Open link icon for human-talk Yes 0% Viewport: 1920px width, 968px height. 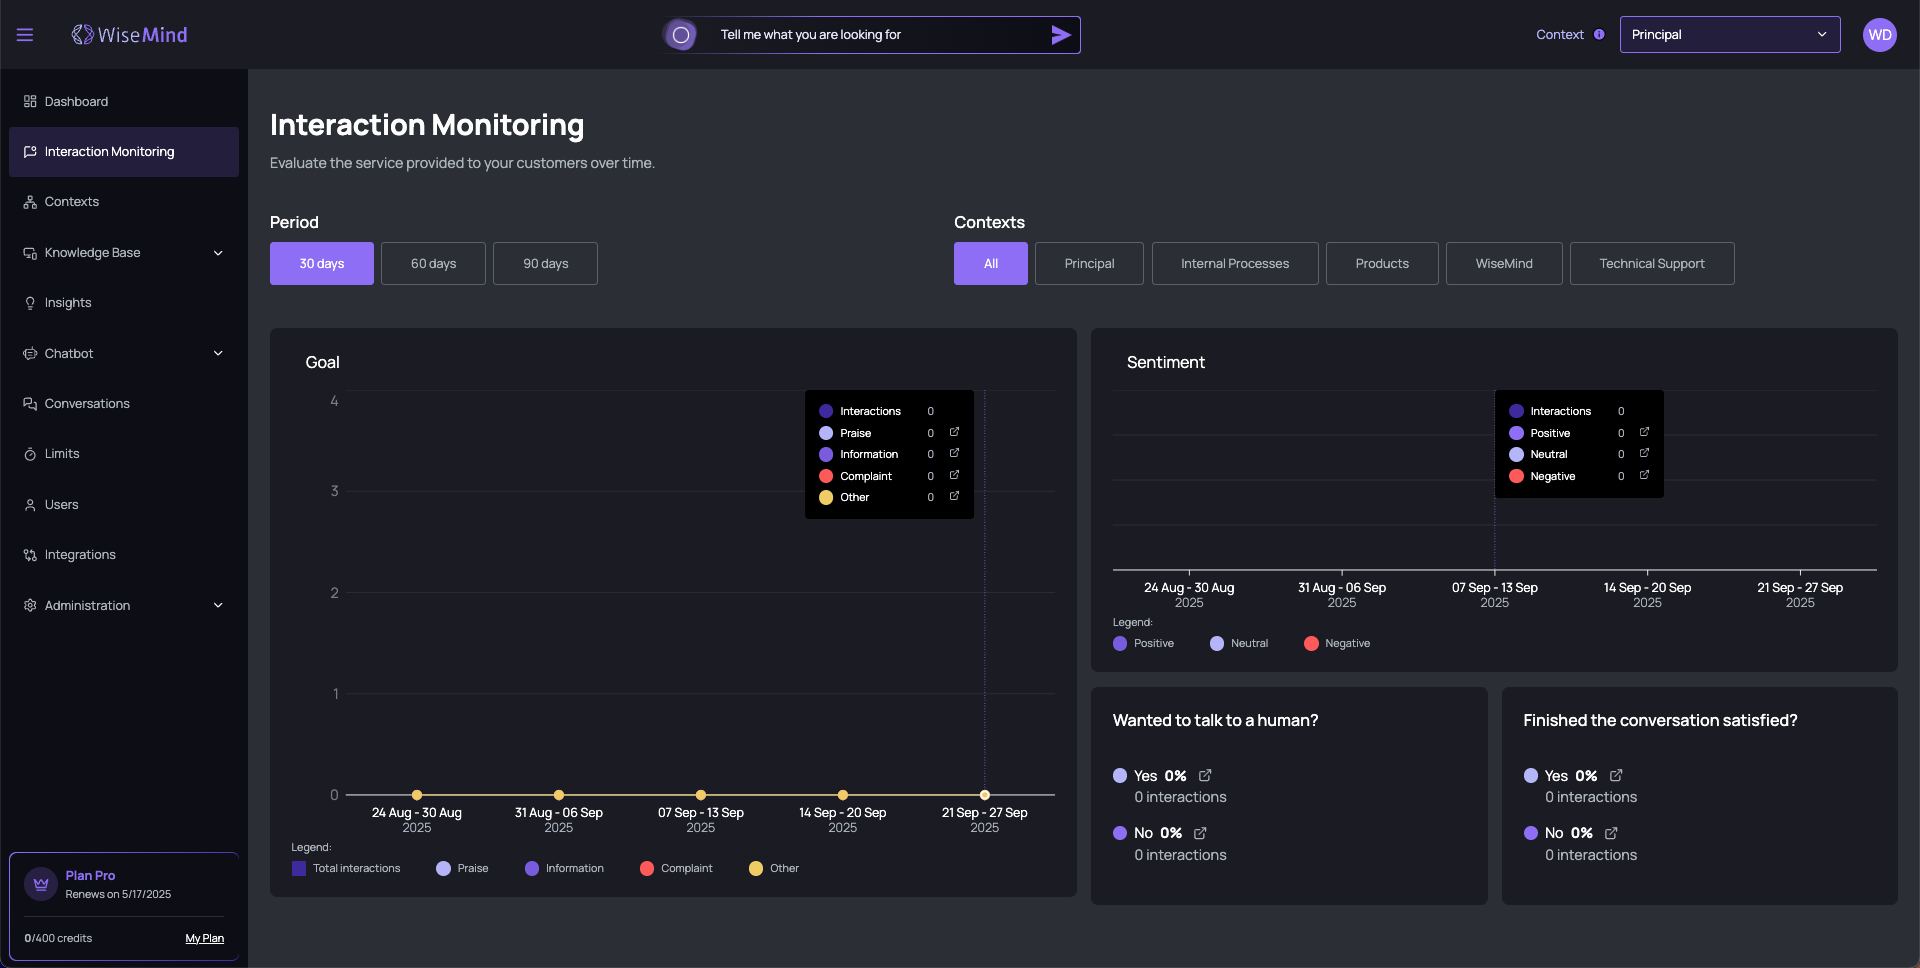pos(1205,775)
